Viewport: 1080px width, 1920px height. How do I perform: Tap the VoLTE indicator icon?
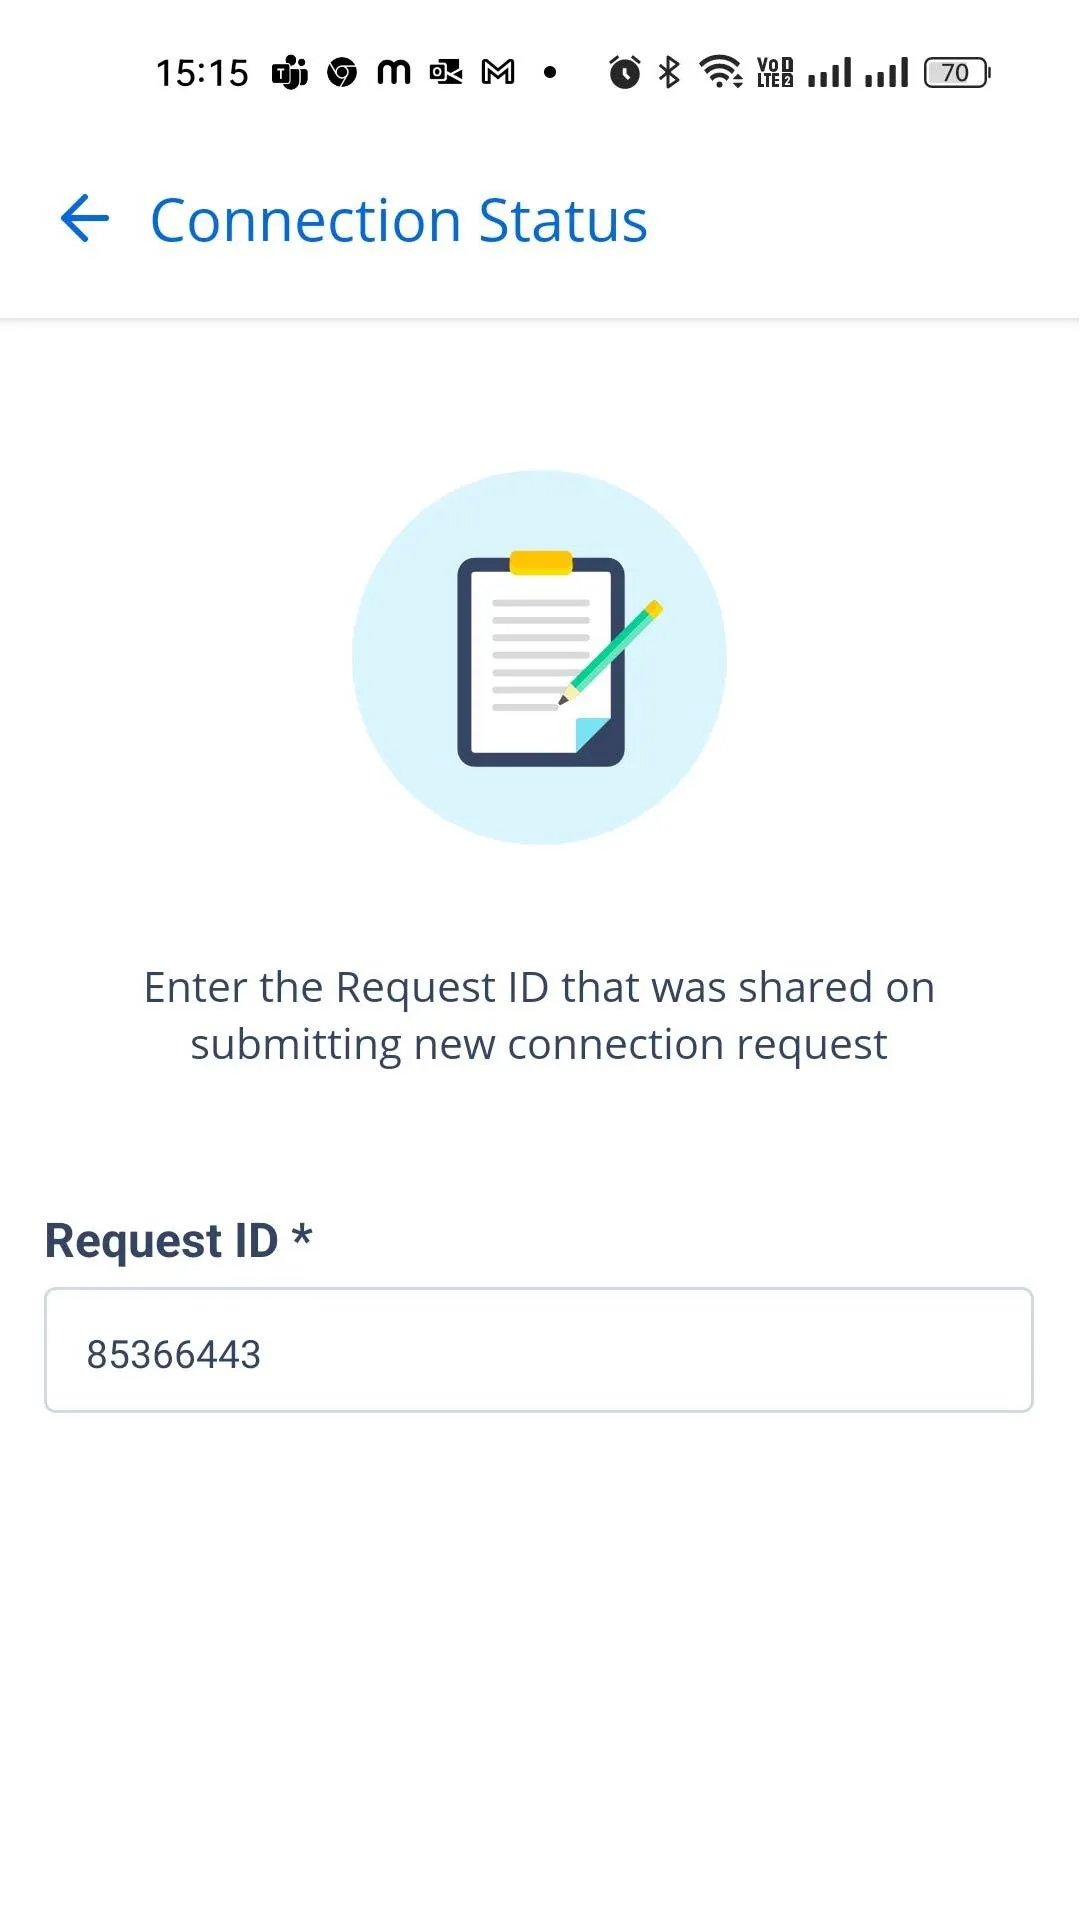775,72
